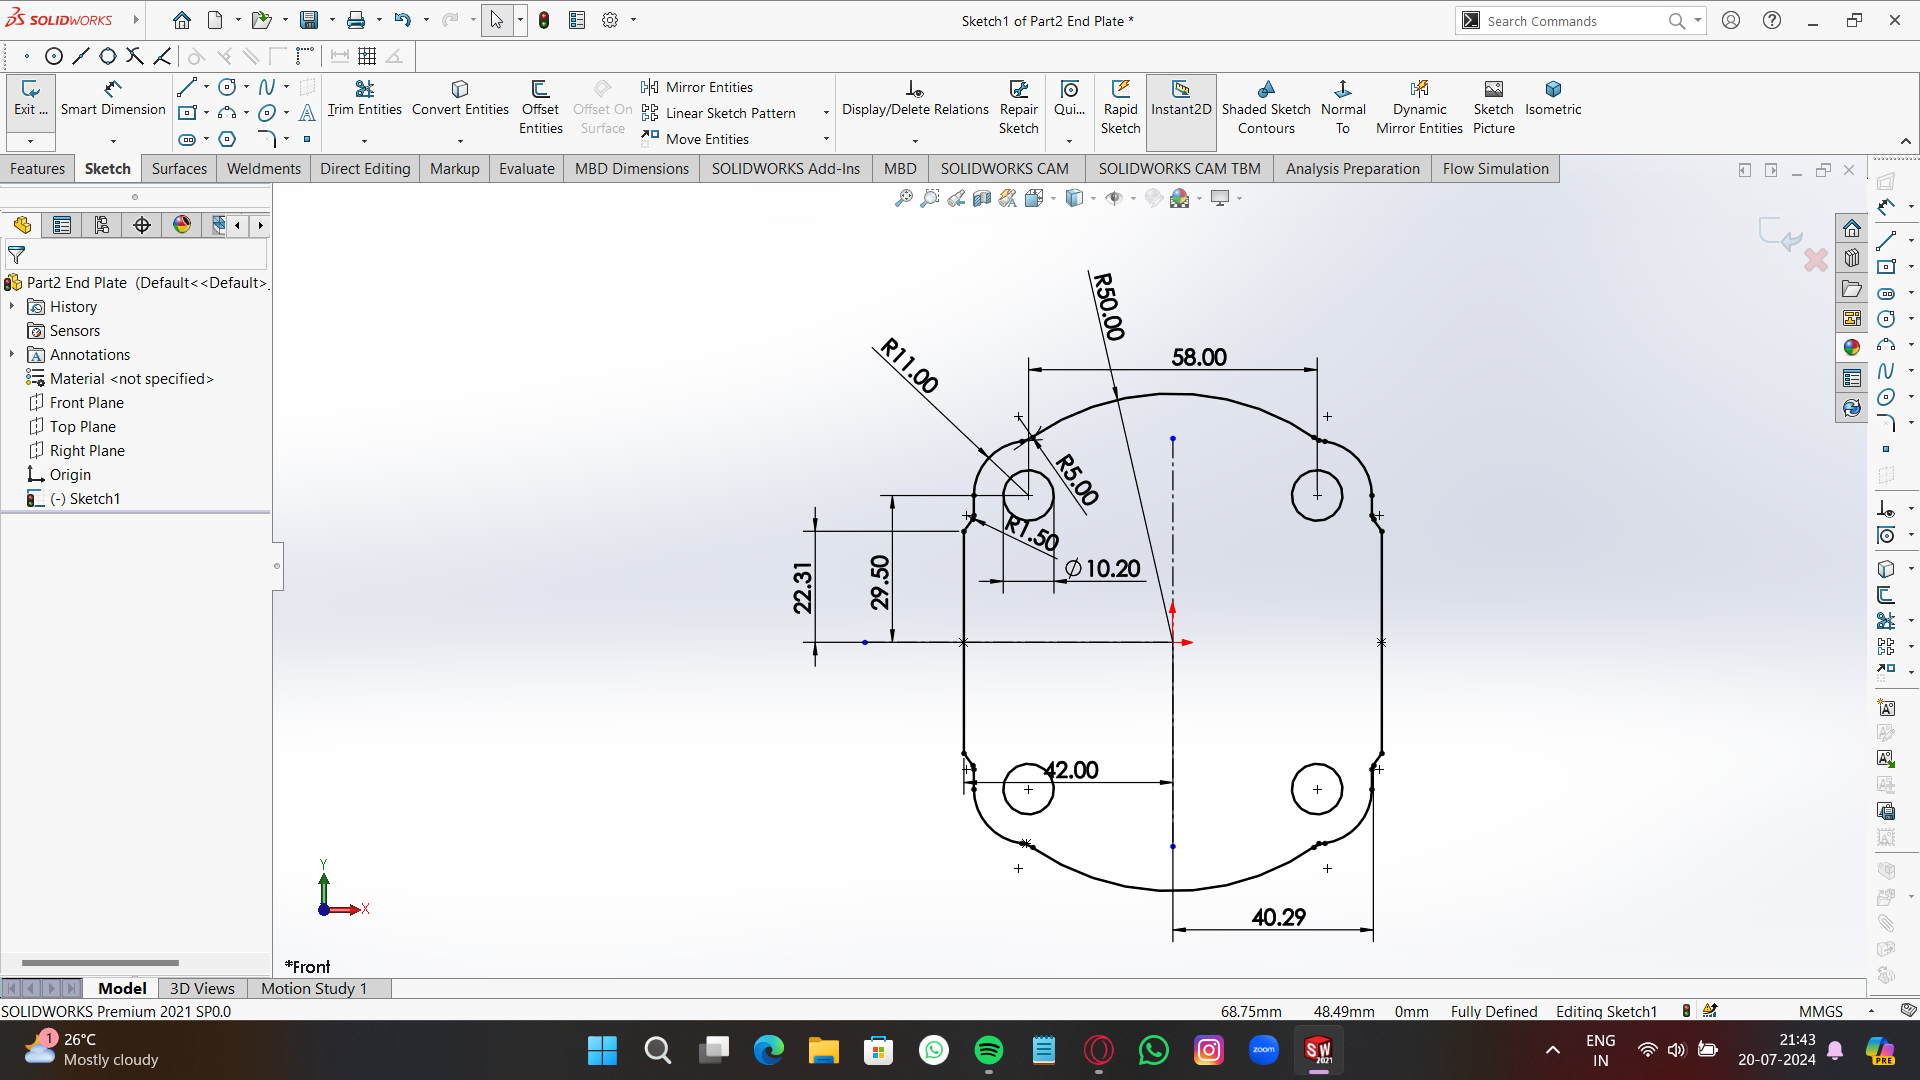The image size is (1920, 1080).
Task: Click the Normal To view icon
Action: (x=1343, y=107)
